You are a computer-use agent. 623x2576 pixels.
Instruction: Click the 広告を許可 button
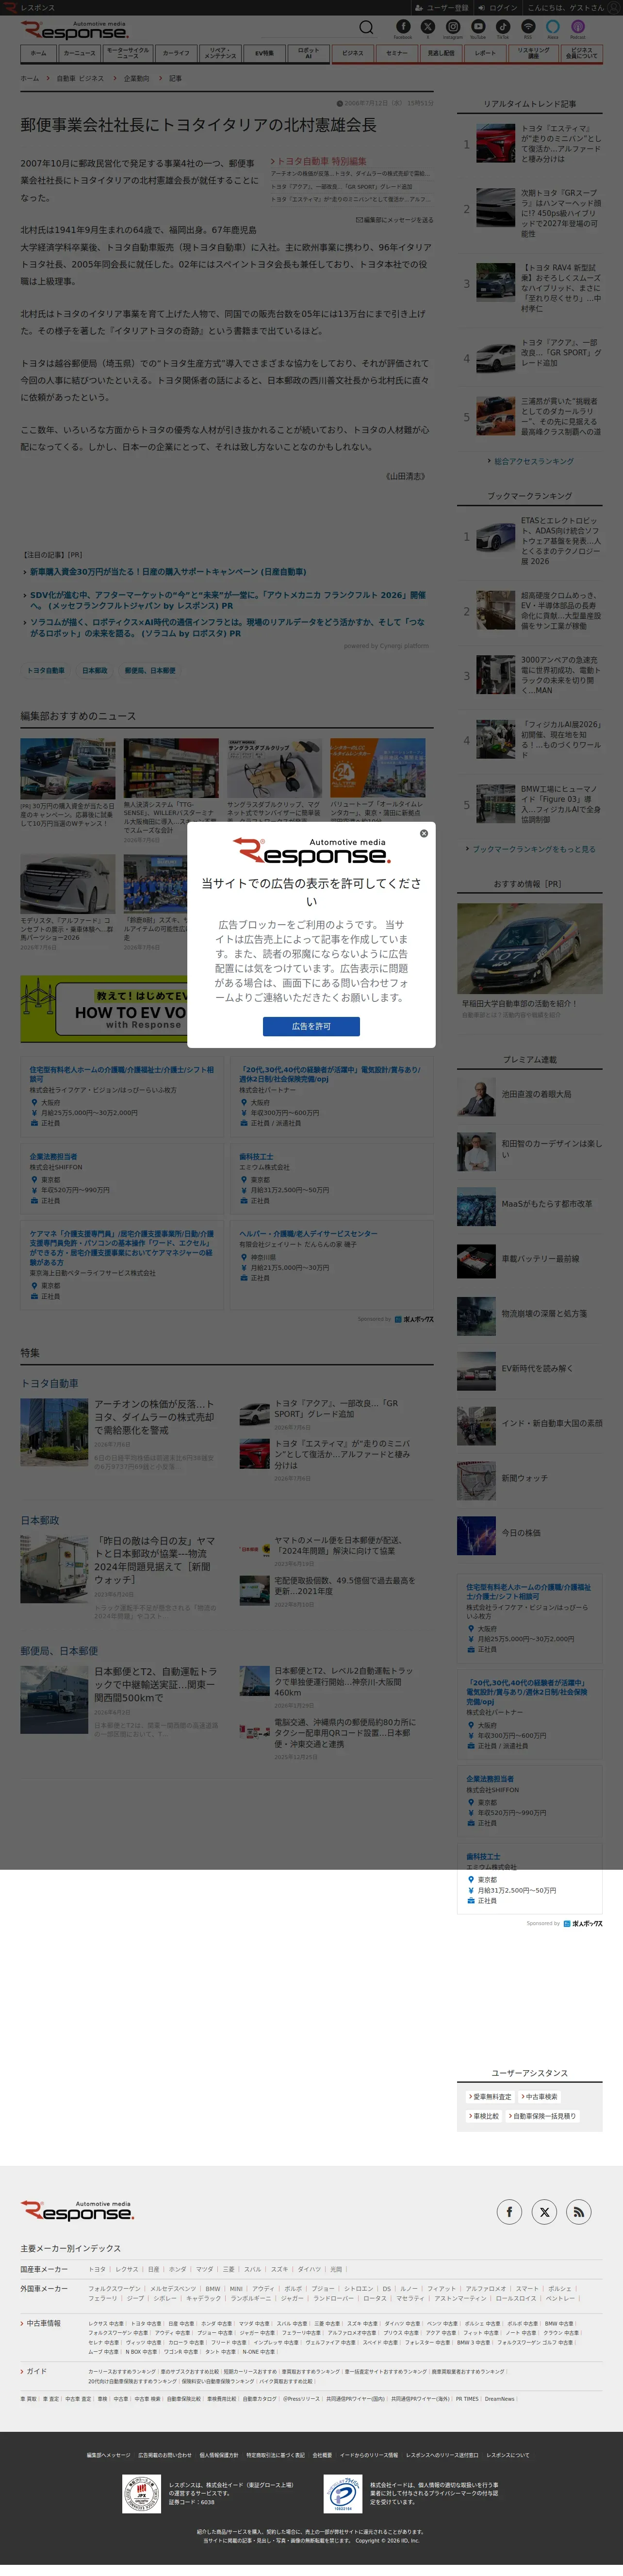tap(311, 1026)
